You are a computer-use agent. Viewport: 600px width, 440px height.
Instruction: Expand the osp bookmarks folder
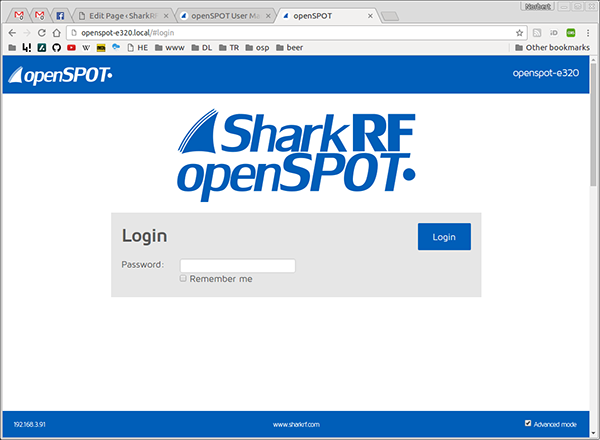click(257, 48)
